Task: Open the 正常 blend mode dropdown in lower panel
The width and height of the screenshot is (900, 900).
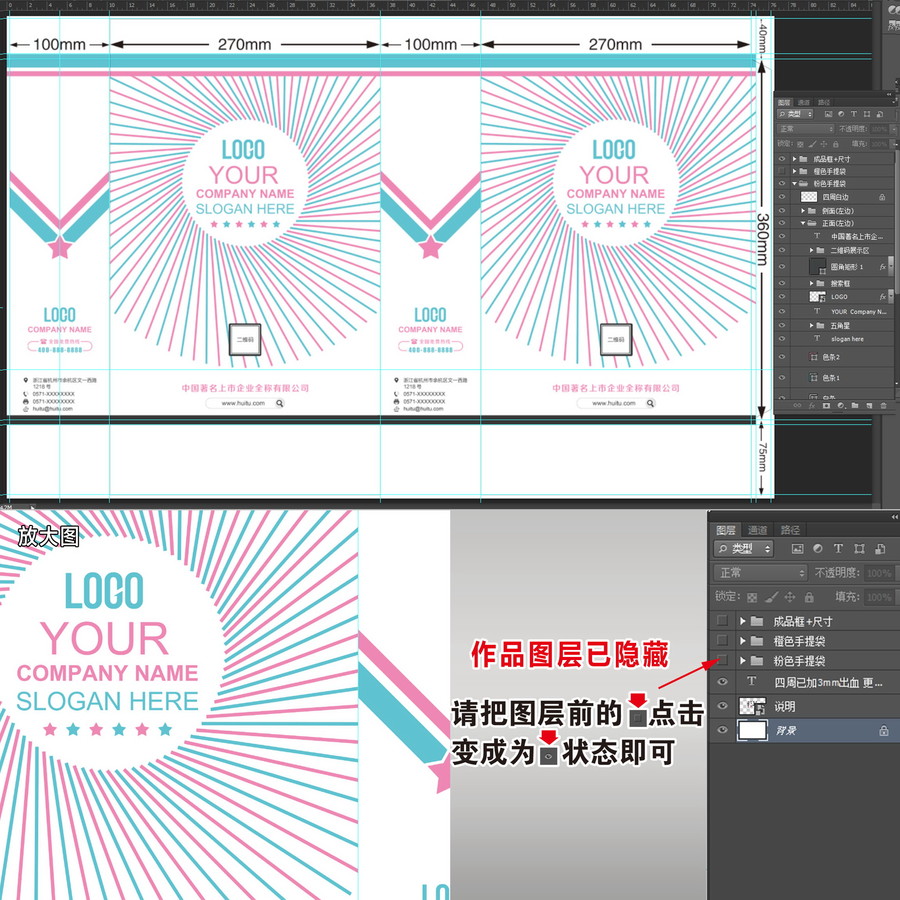Action: [x=761, y=573]
